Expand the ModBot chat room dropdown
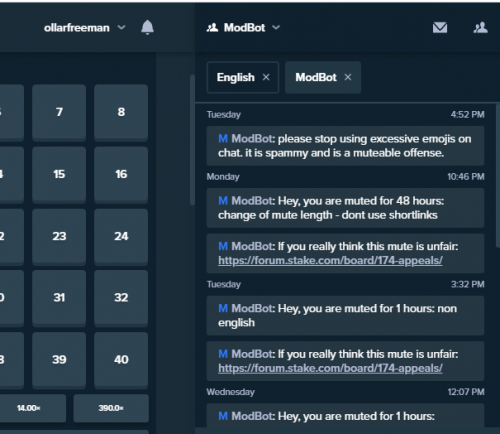The width and height of the screenshot is (500, 434). (276, 27)
